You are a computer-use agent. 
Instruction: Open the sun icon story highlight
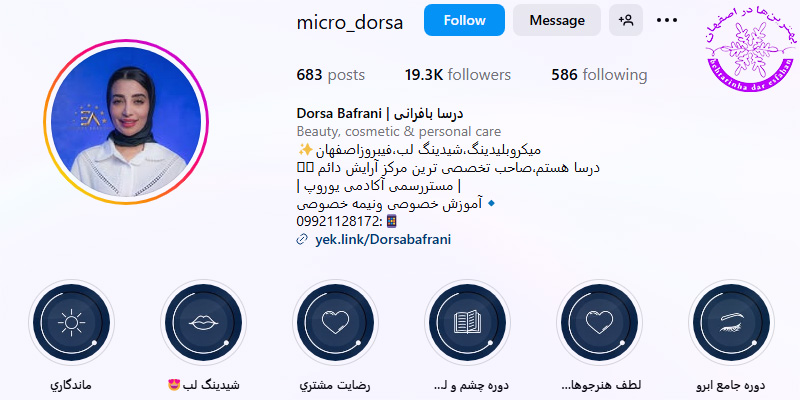pyautogui.click(x=71, y=322)
